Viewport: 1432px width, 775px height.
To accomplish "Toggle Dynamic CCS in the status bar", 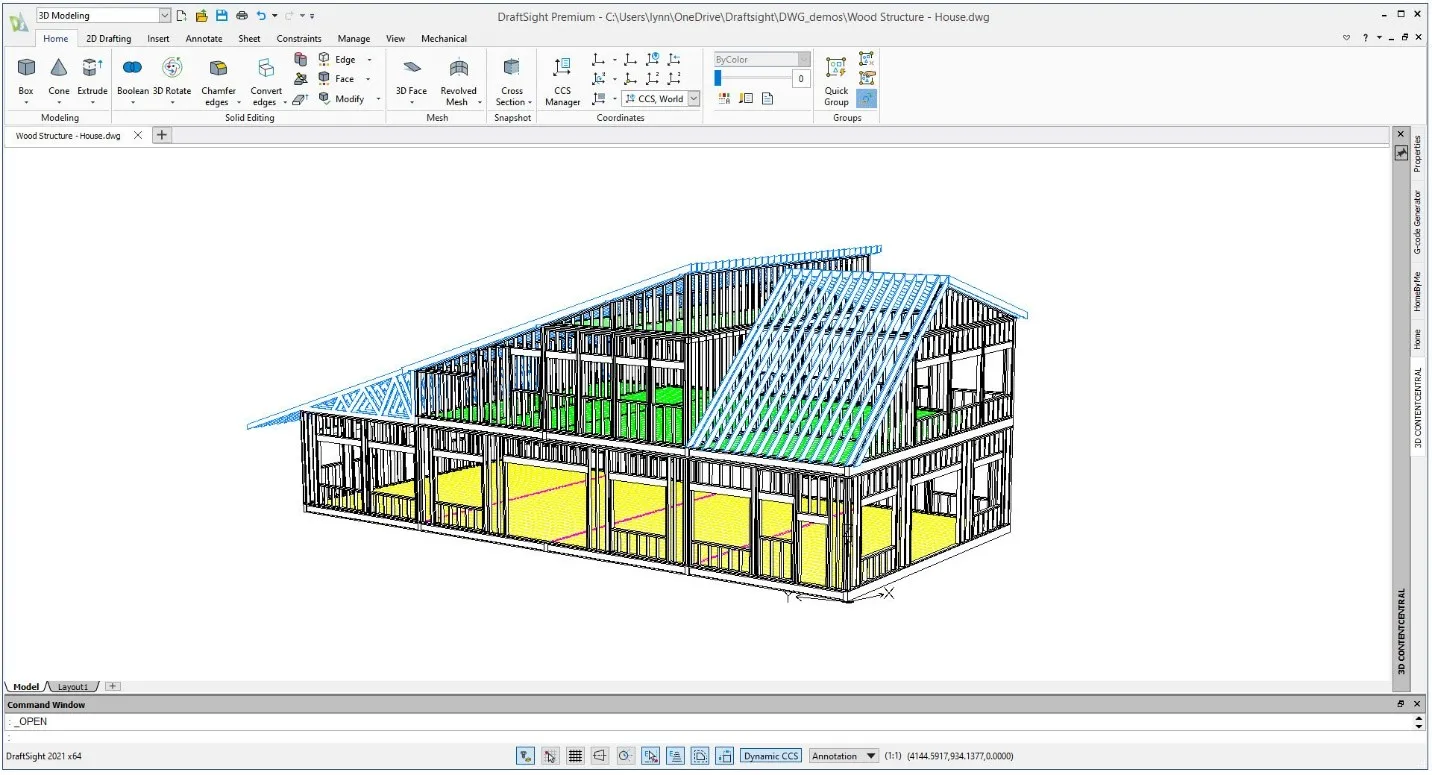I will (770, 756).
